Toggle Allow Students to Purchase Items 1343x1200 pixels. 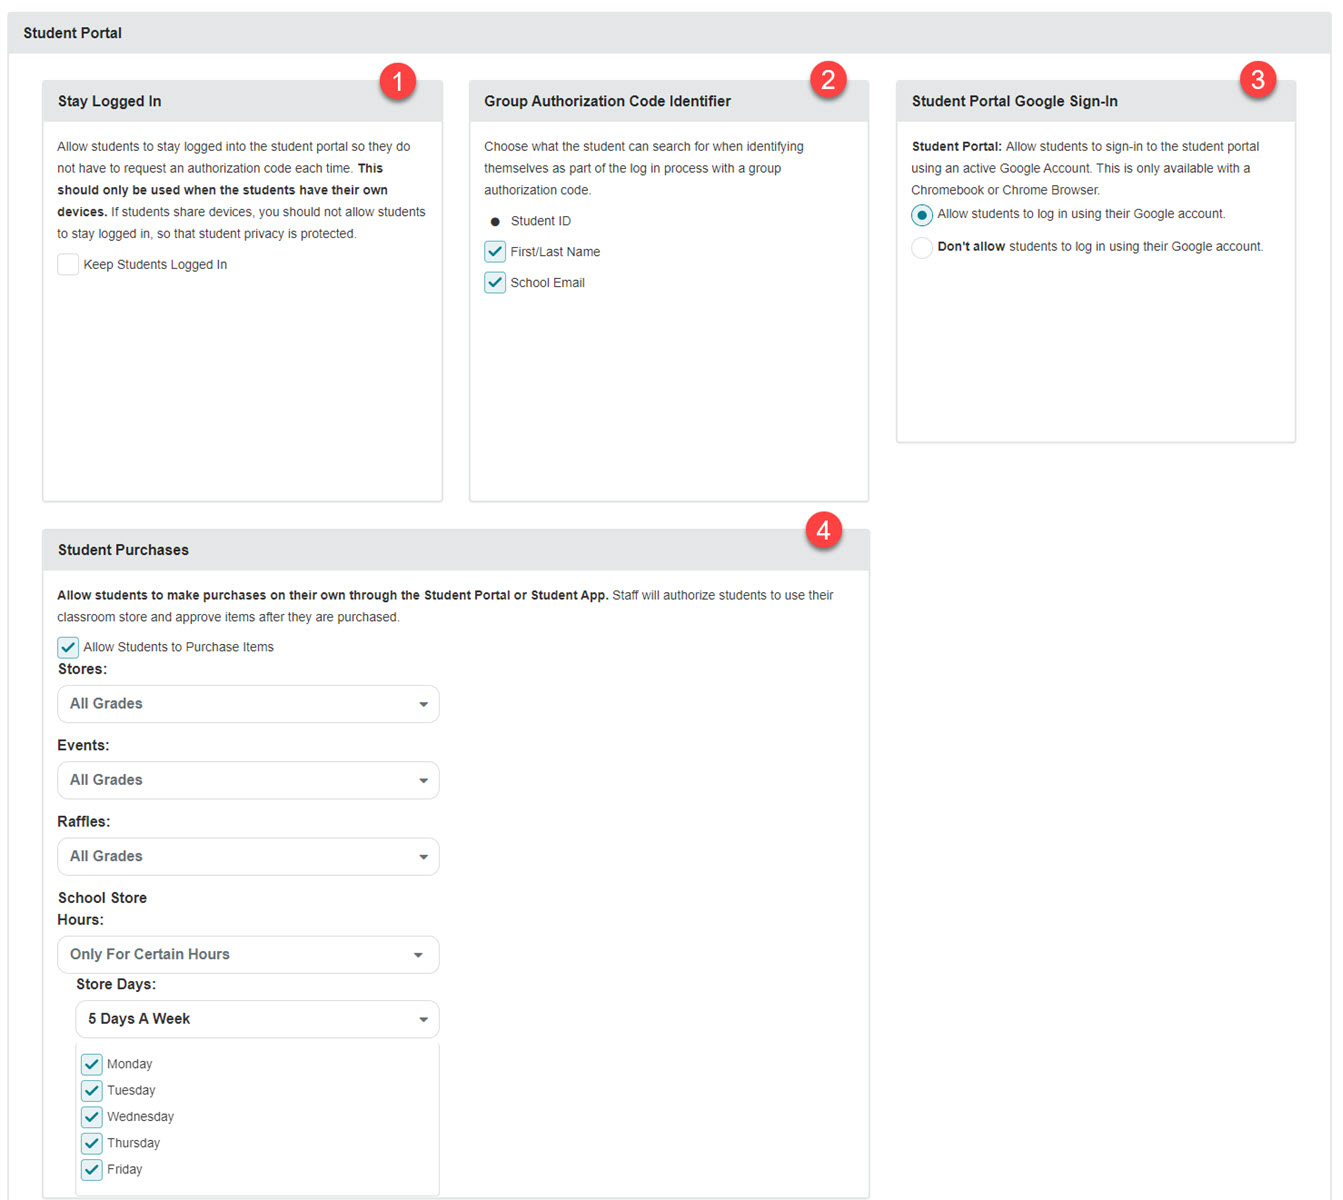[x=68, y=648]
